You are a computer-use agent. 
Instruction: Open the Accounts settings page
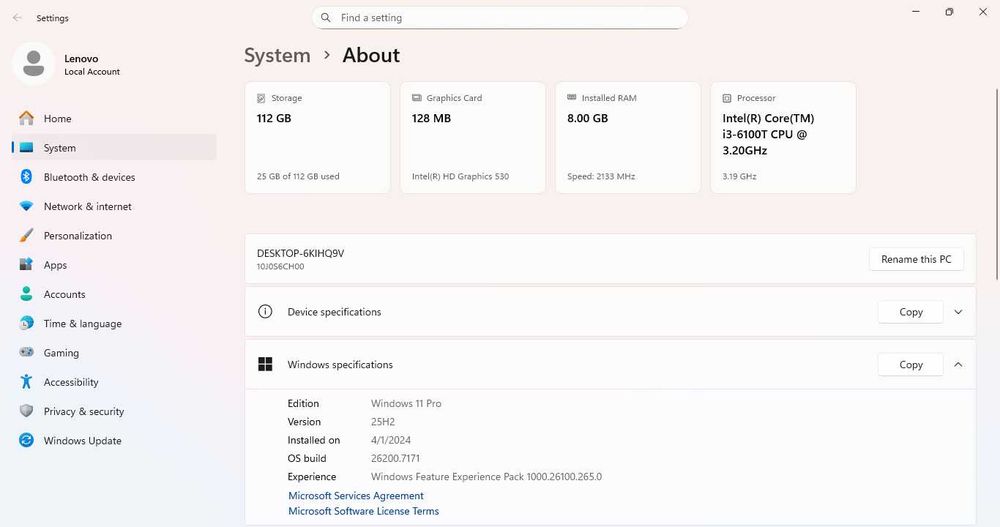coord(64,295)
